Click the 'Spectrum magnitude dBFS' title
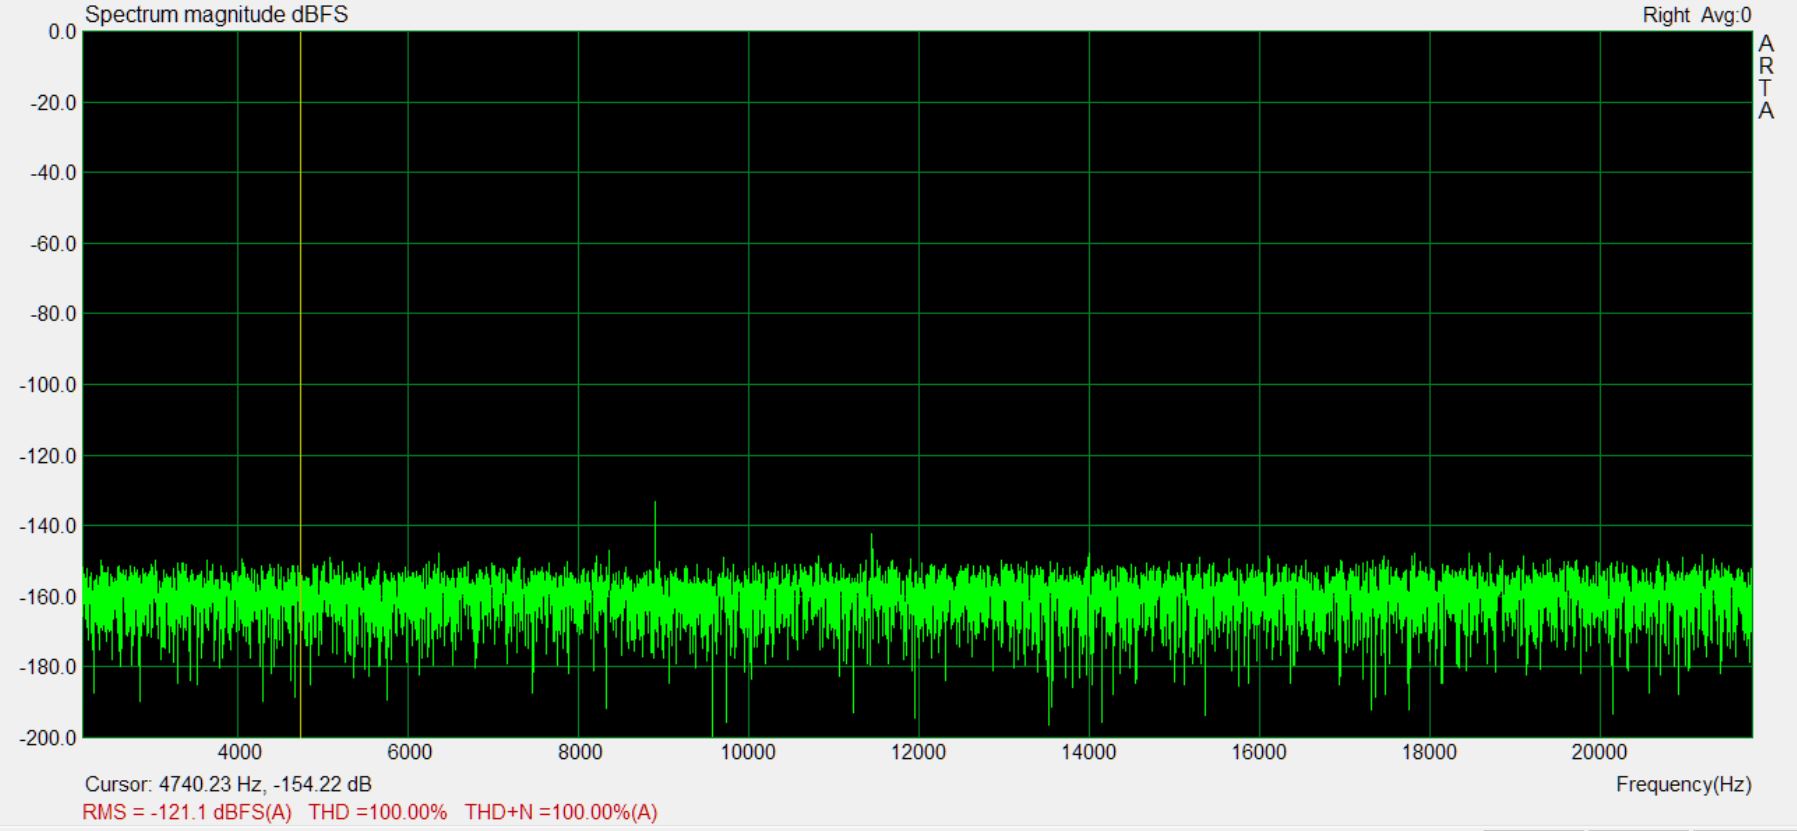The image size is (1797, 831). (217, 15)
